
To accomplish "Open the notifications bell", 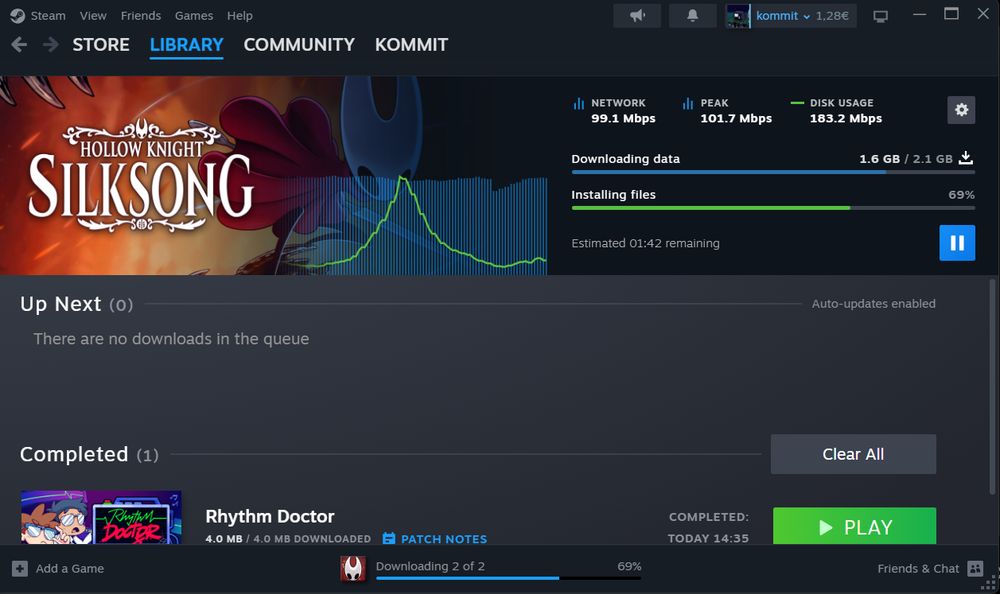I will 693,15.
